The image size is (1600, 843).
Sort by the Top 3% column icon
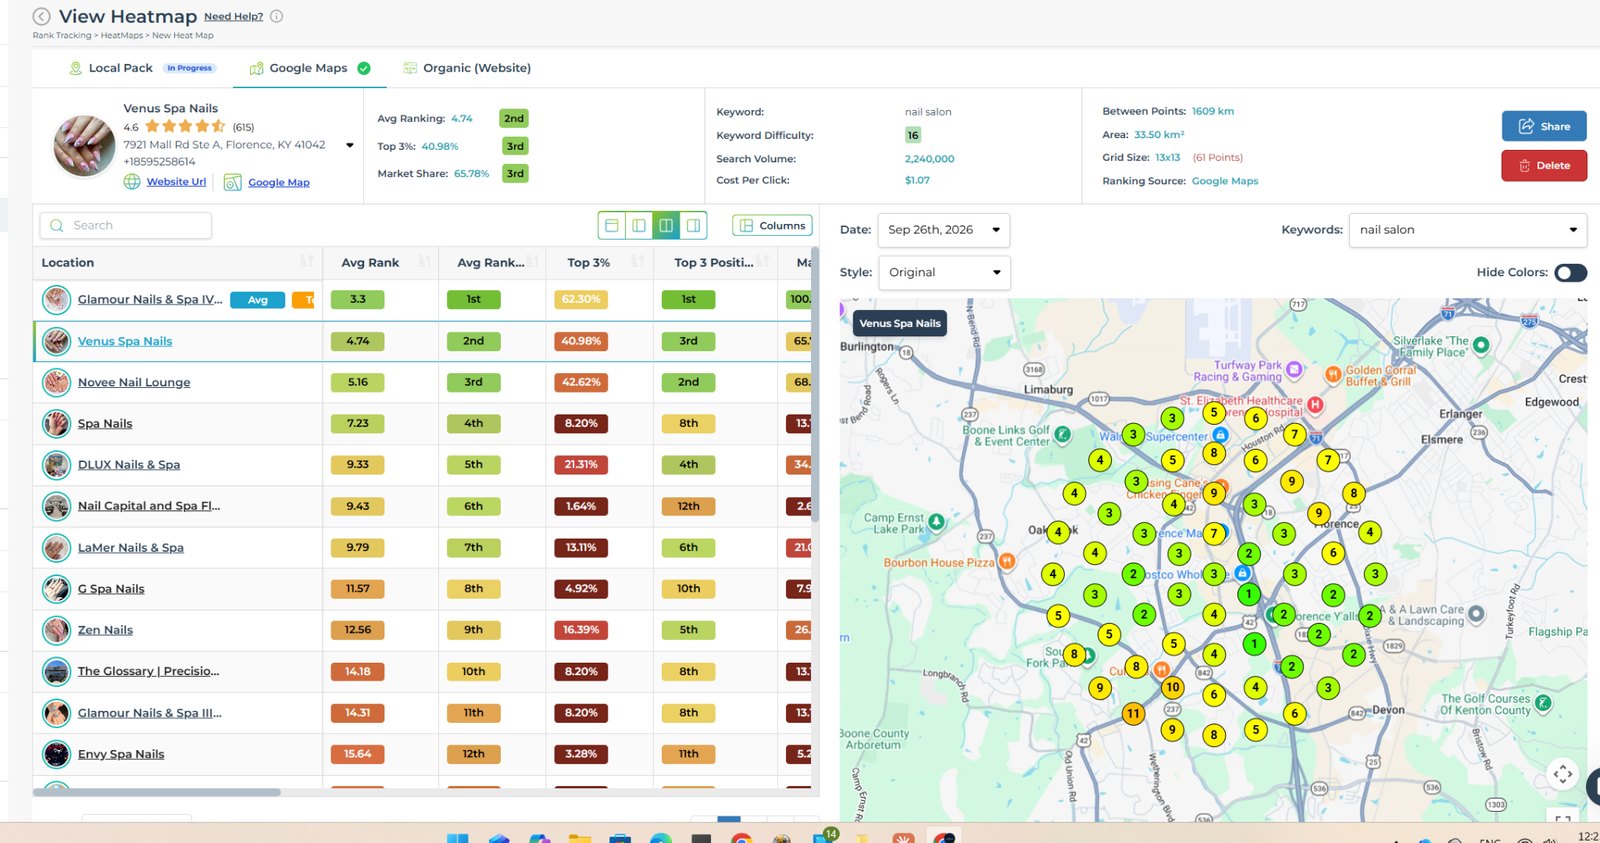point(637,262)
